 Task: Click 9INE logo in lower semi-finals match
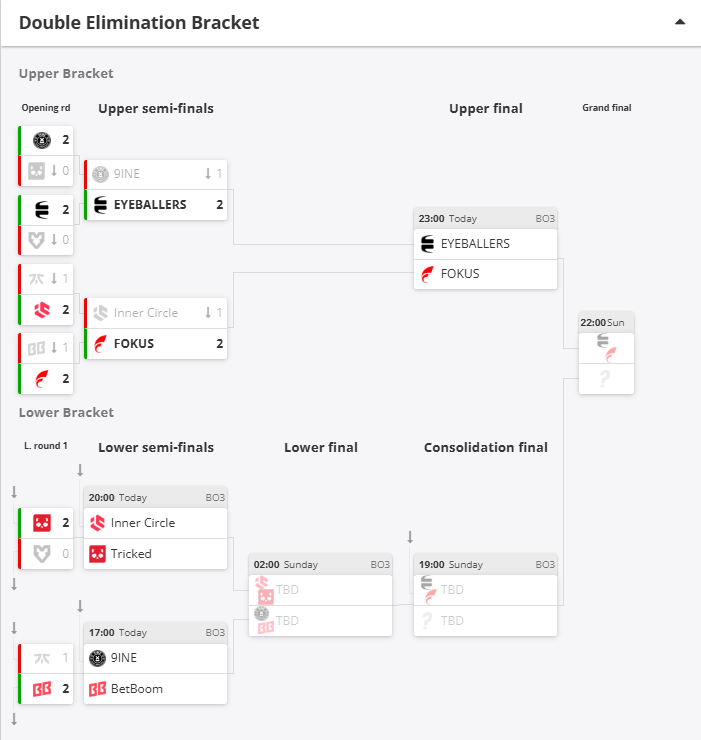coord(98,658)
